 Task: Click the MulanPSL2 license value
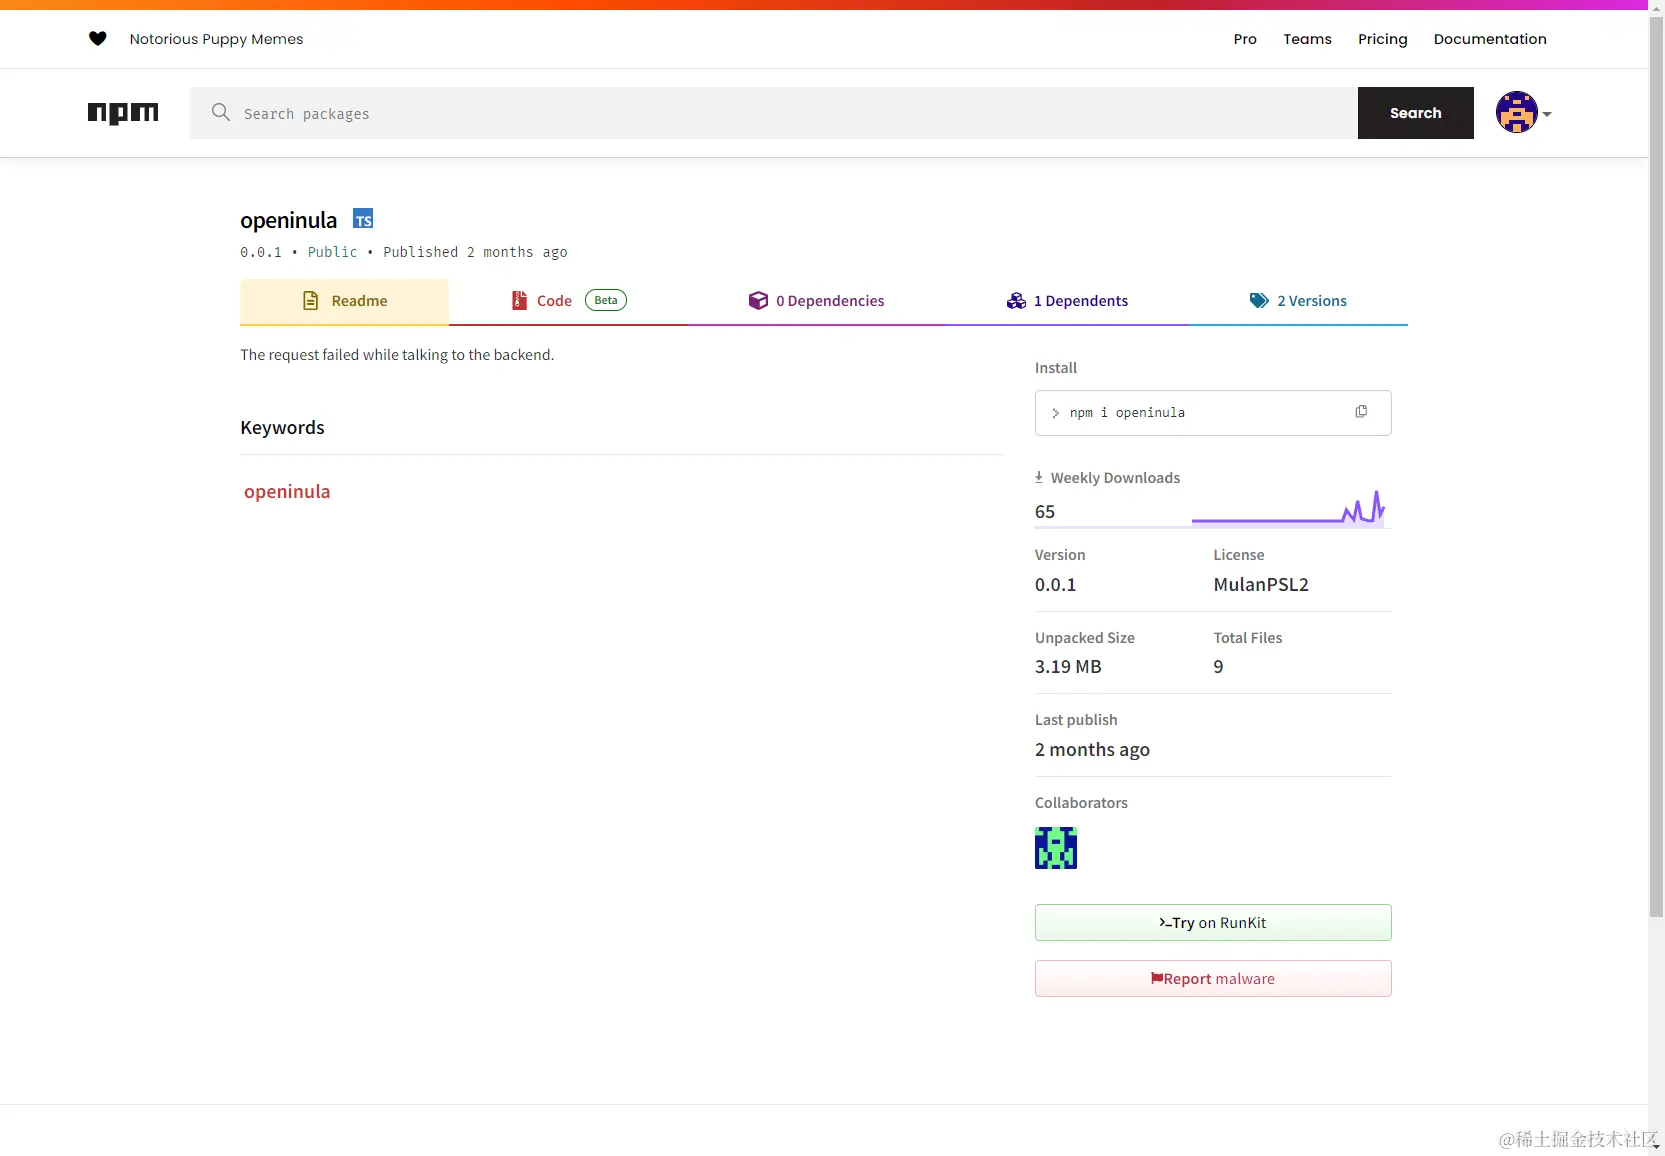tap(1261, 585)
